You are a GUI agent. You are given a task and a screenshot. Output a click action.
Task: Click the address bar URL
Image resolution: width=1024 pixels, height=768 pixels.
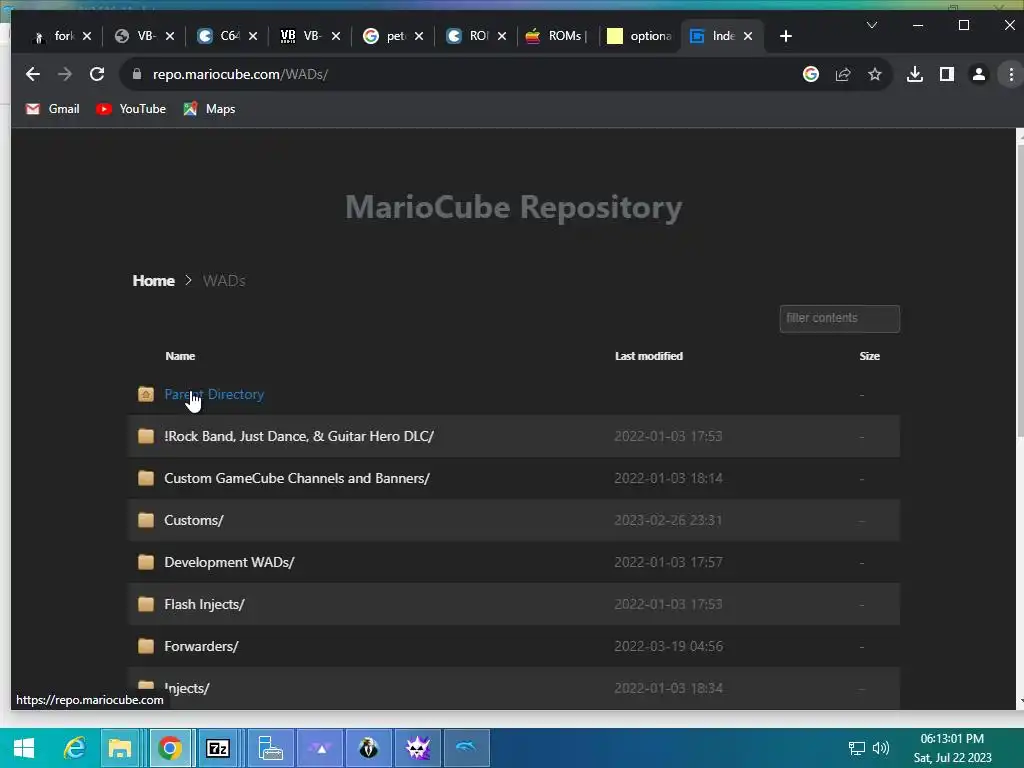tap(240, 74)
